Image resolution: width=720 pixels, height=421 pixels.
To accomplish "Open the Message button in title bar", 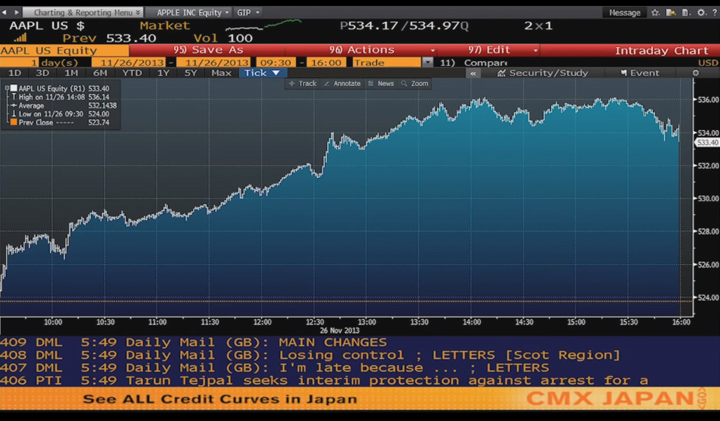I will [624, 12].
